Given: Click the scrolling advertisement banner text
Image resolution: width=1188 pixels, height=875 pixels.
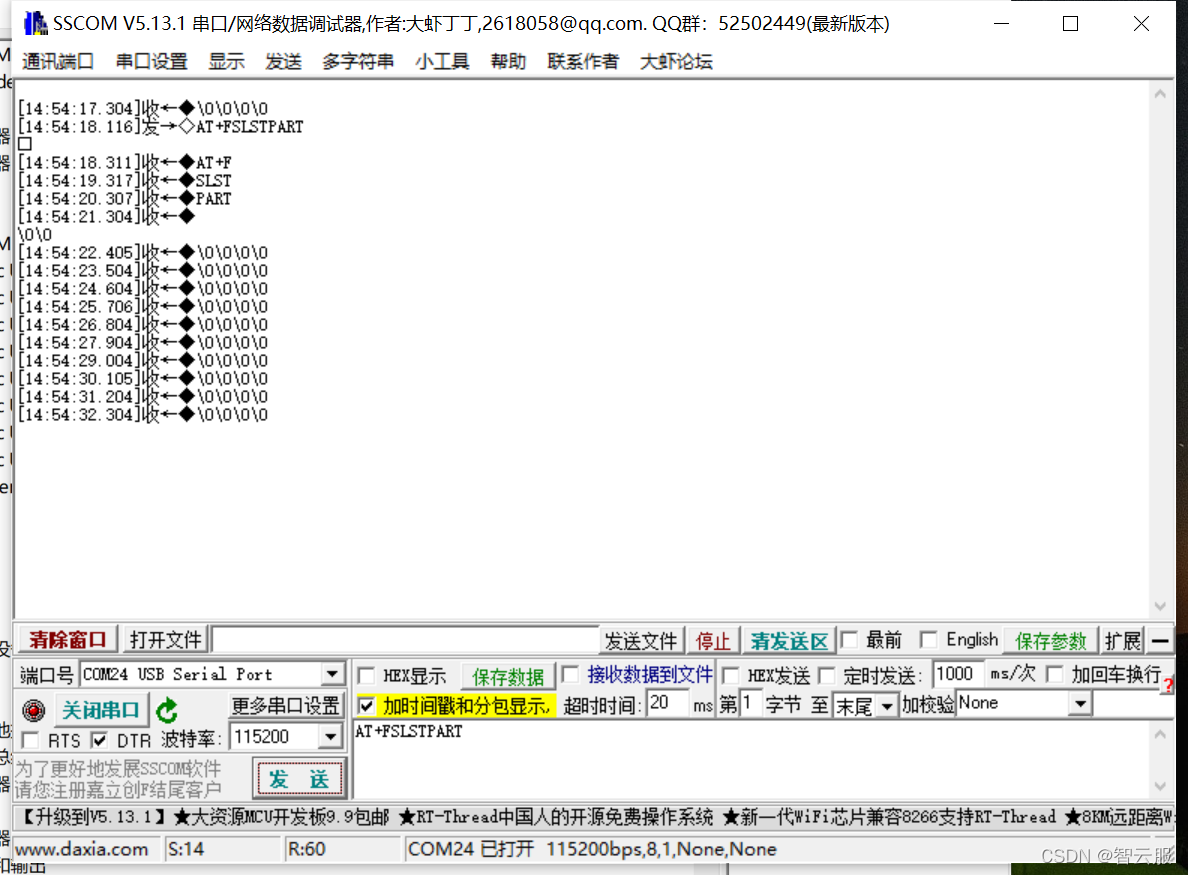Looking at the screenshot, I should click(x=595, y=817).
